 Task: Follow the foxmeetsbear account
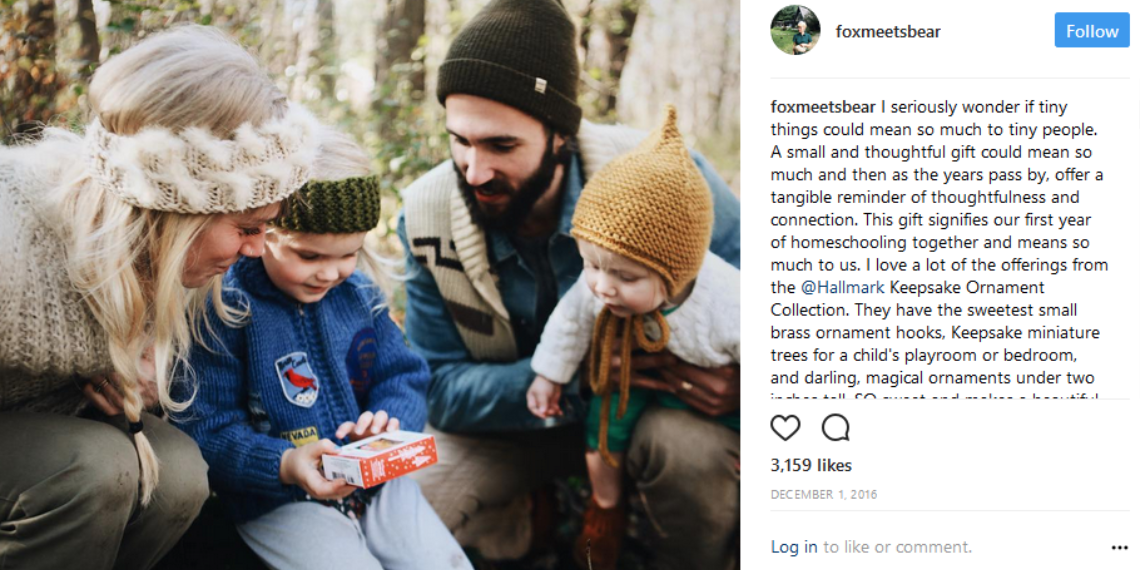point(1092,31)
